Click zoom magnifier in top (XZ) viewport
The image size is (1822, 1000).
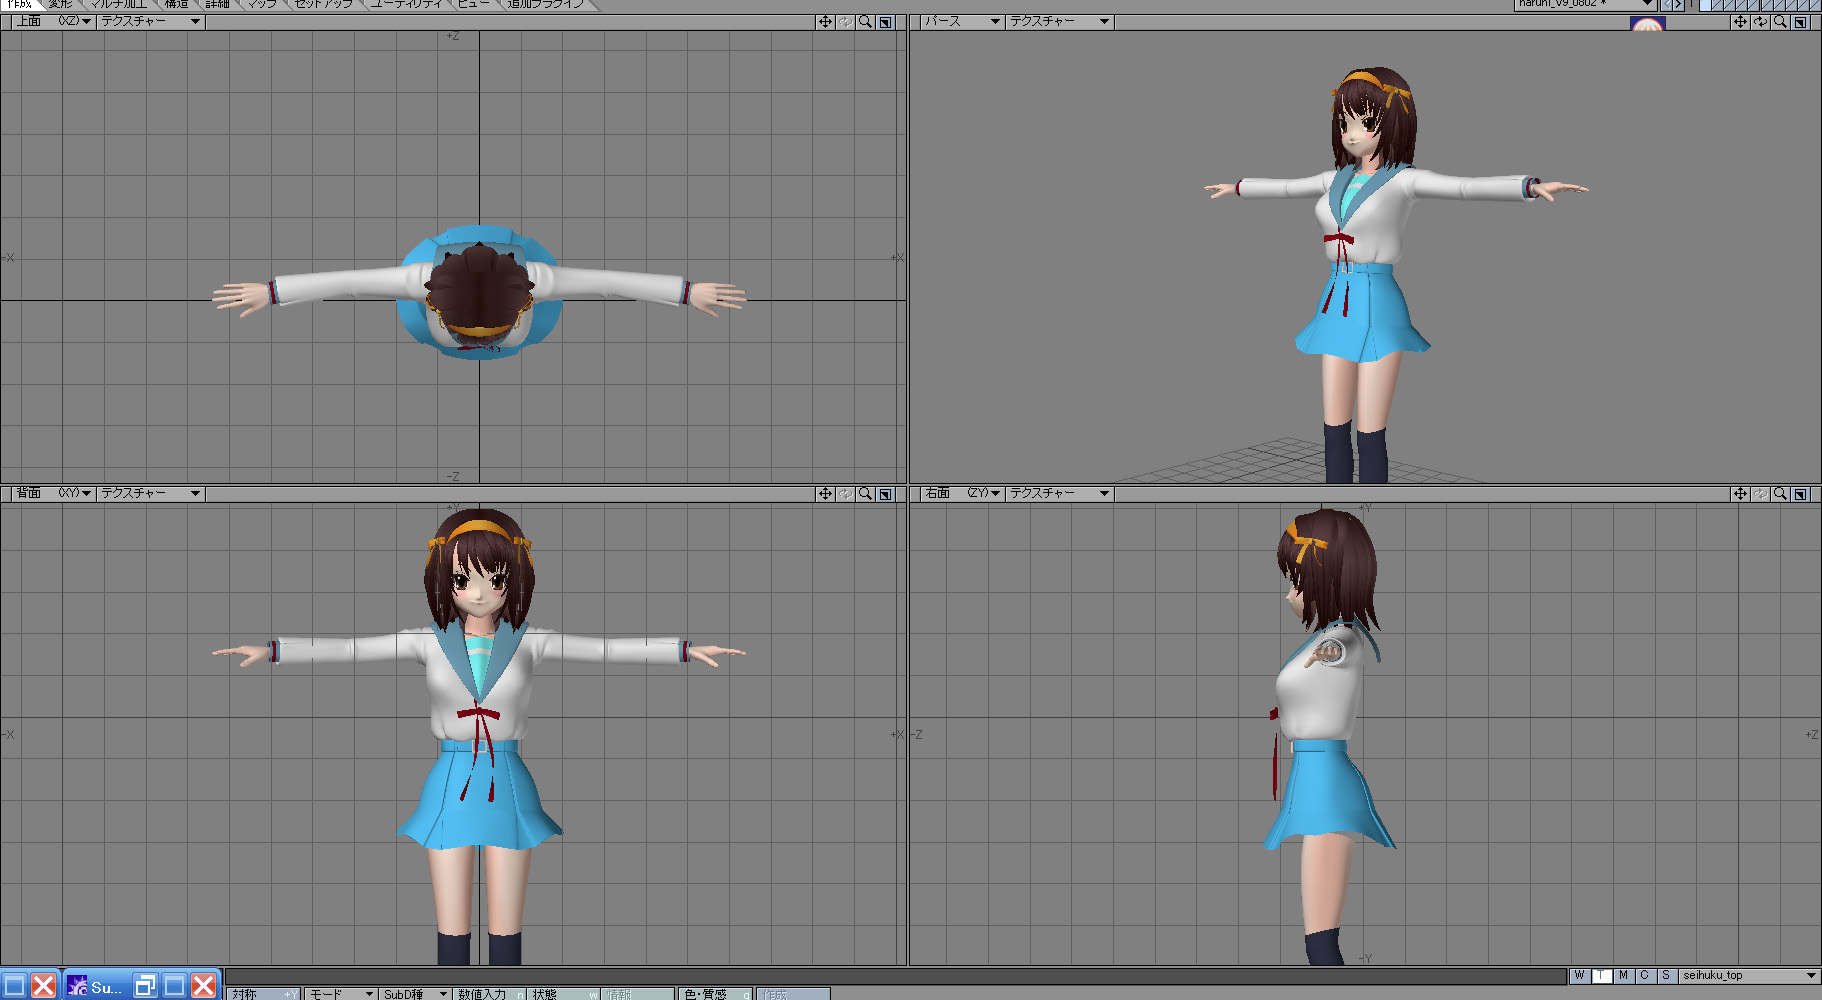tap(865, 22)
